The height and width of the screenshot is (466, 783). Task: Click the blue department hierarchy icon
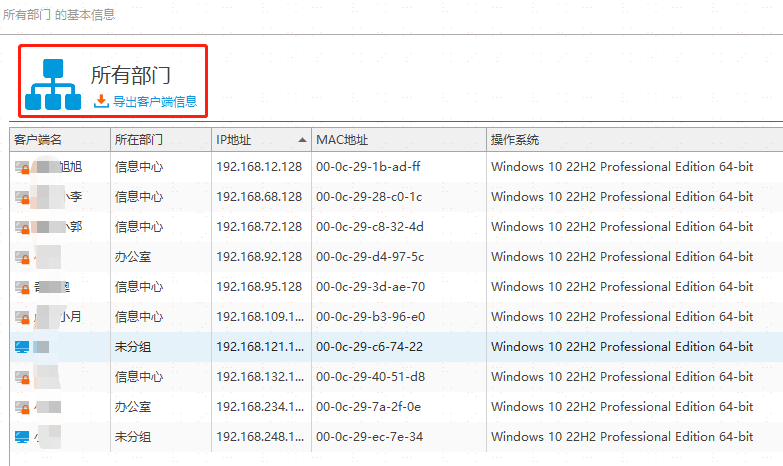[x=52, y=85]
